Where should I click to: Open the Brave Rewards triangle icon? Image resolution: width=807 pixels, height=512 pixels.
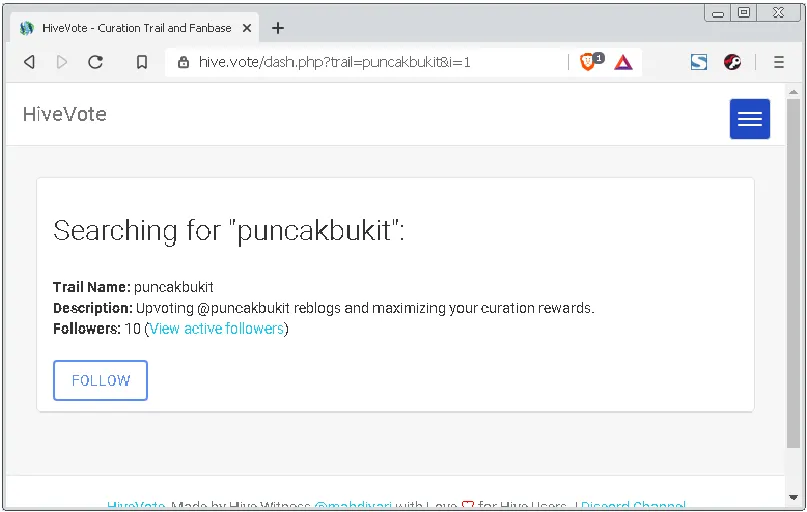point(623,62)
